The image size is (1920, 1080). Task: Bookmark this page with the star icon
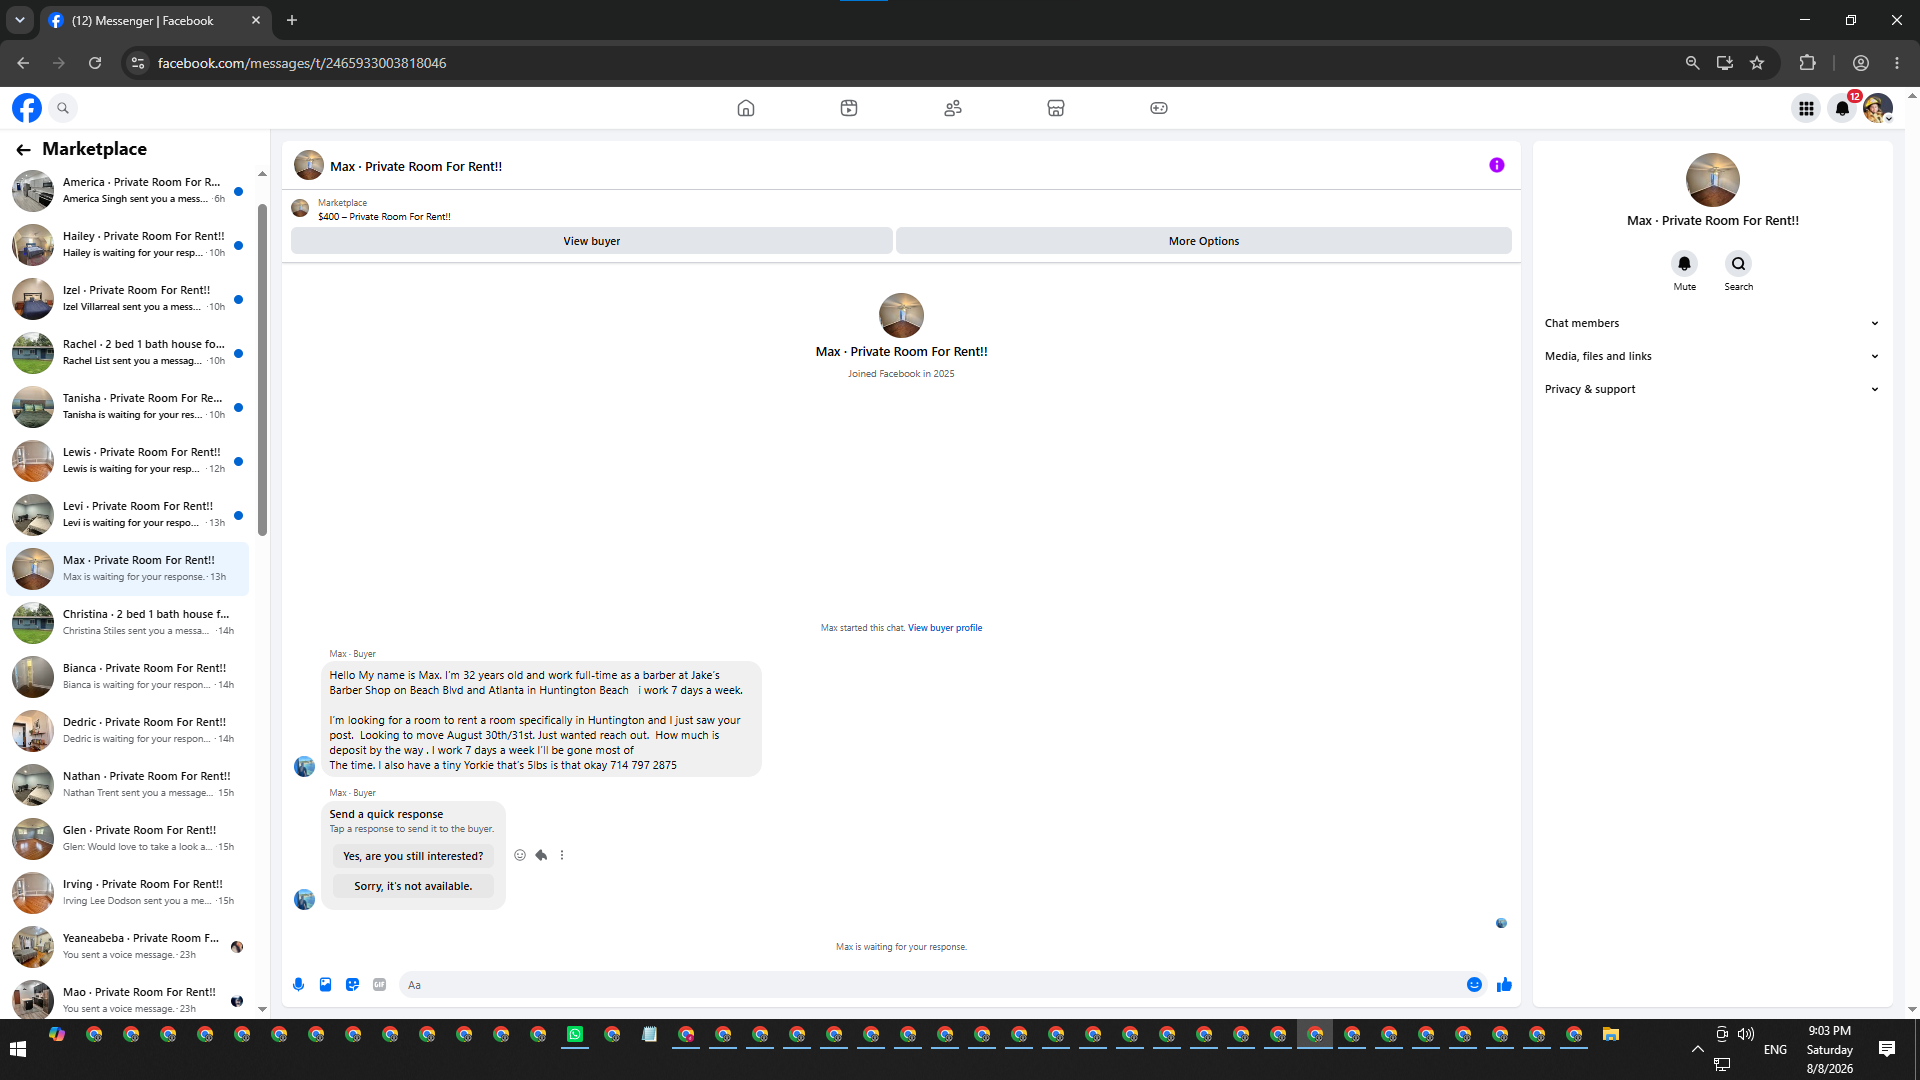coord(1757,63)
